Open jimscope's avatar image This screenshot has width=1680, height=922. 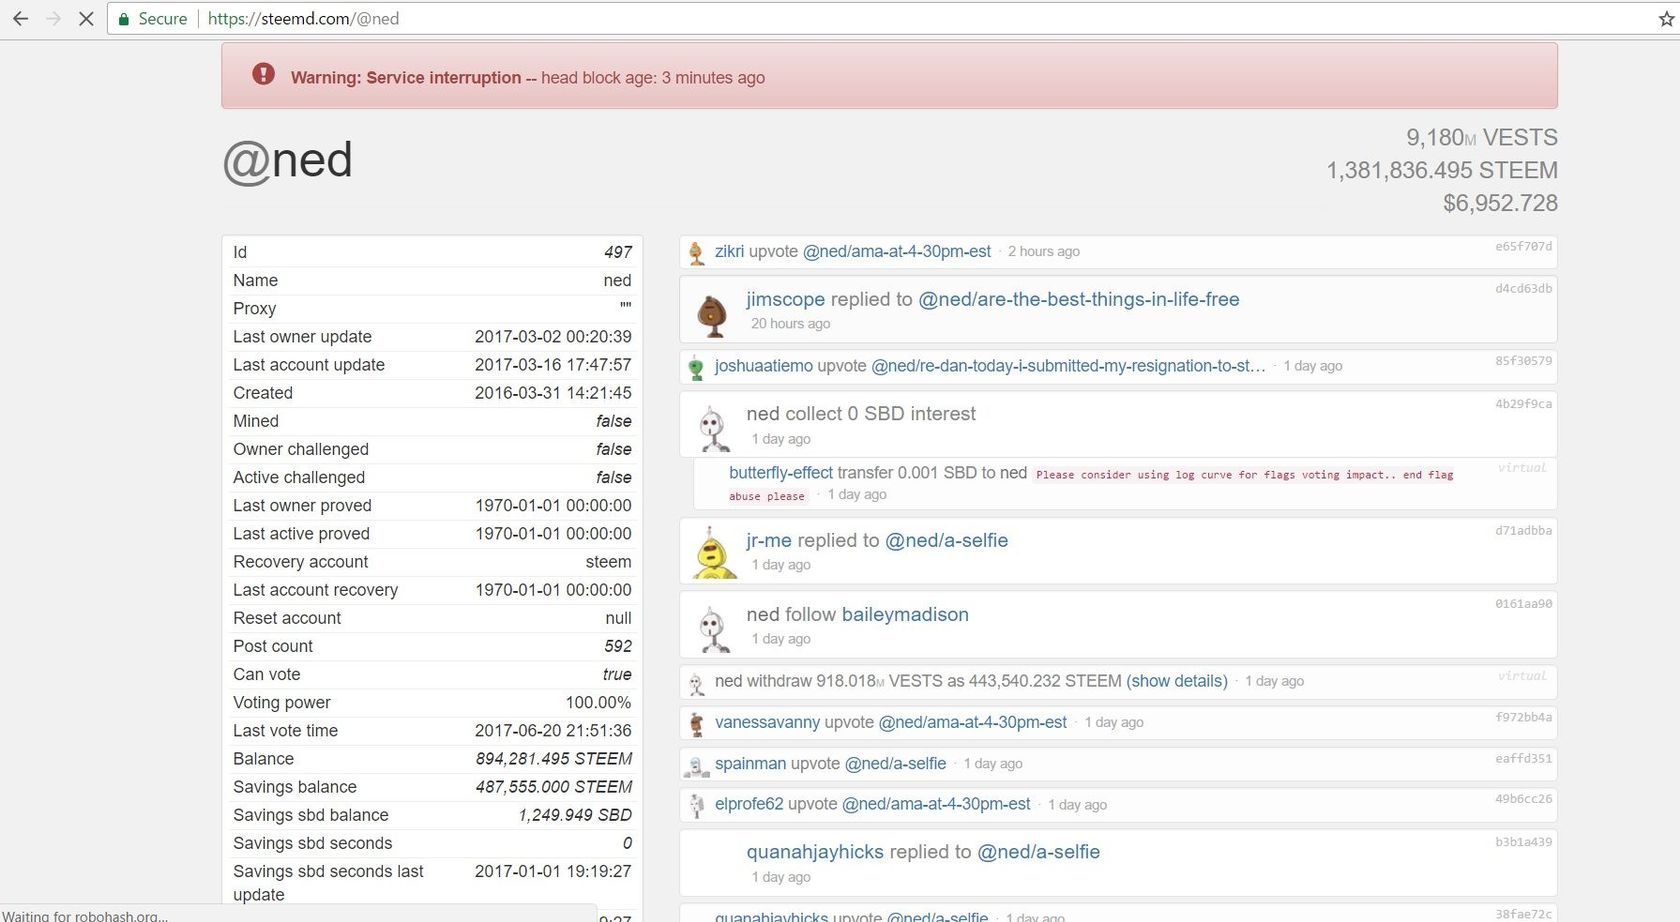712,314
